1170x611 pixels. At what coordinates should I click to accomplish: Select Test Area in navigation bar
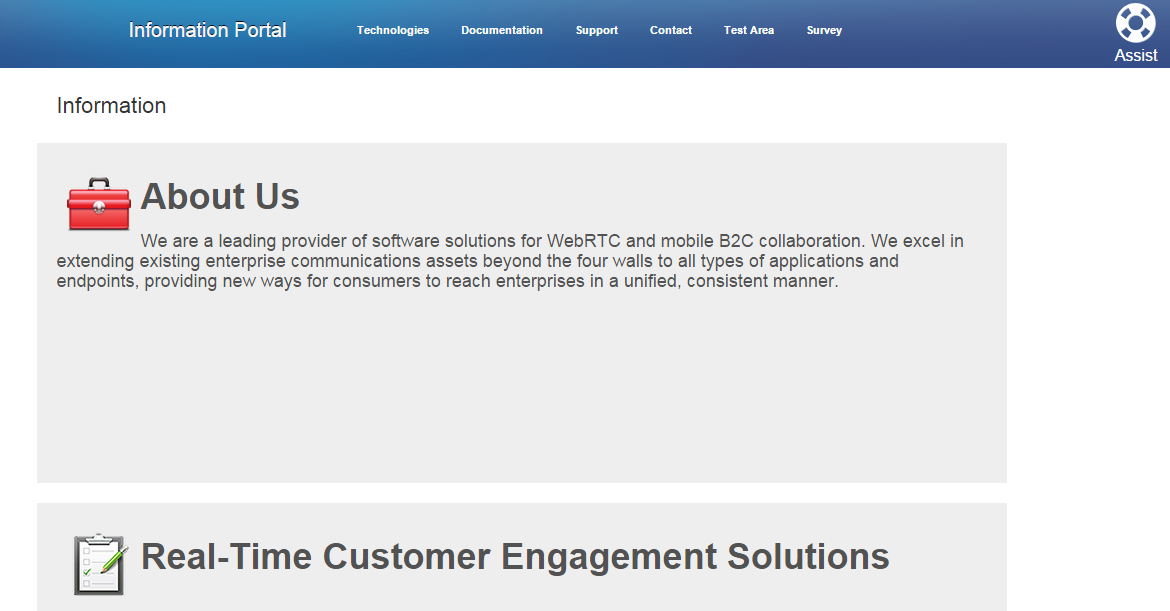pyautogui.click(x=748, y=31)
